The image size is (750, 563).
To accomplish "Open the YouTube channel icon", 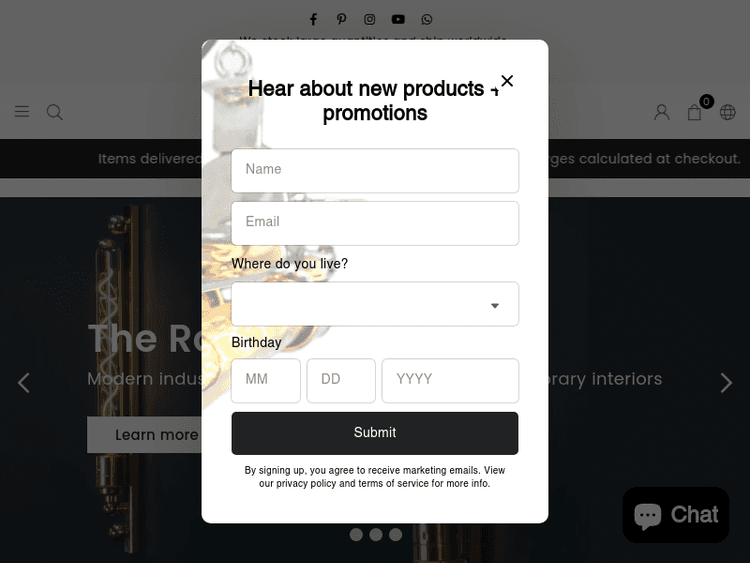I will [x=398, y=19].
